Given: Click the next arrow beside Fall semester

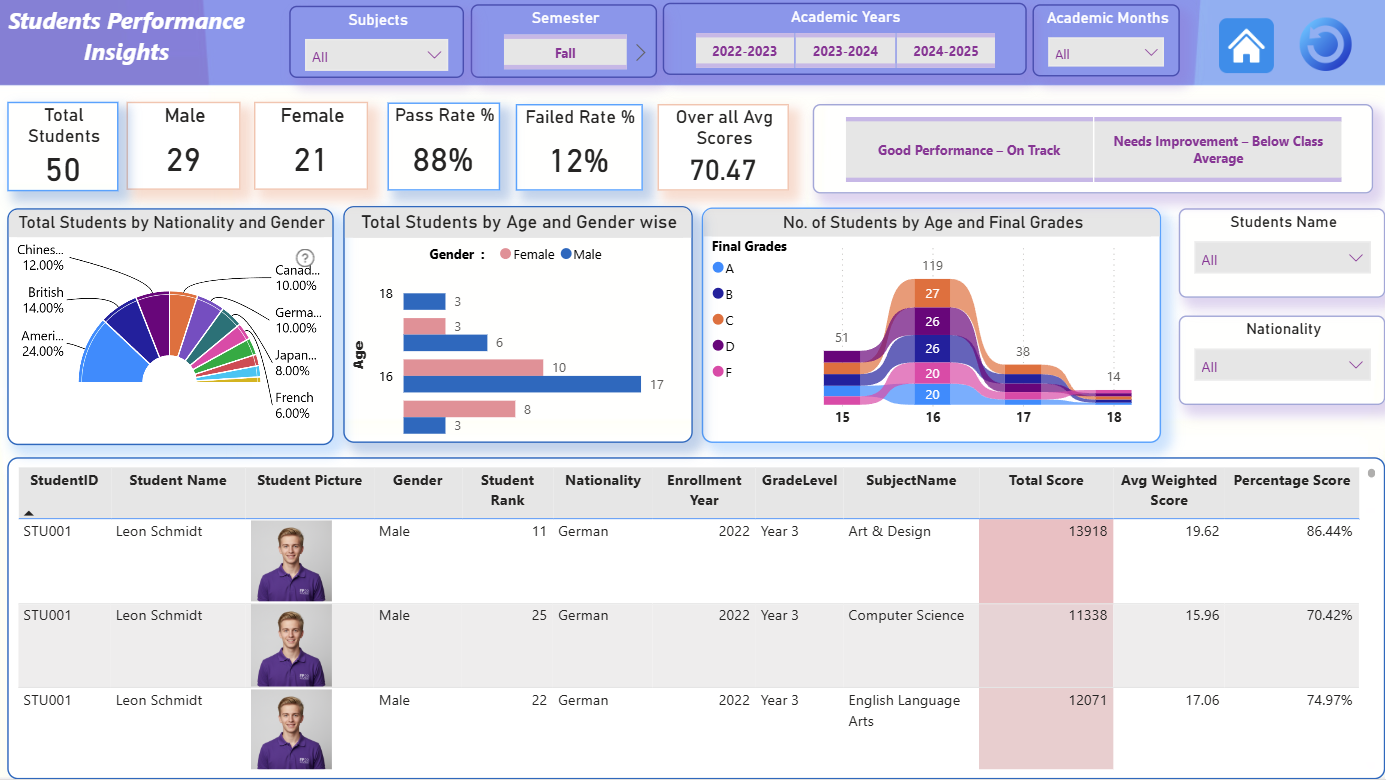Looking at the screenshot, I should [641, 53].
